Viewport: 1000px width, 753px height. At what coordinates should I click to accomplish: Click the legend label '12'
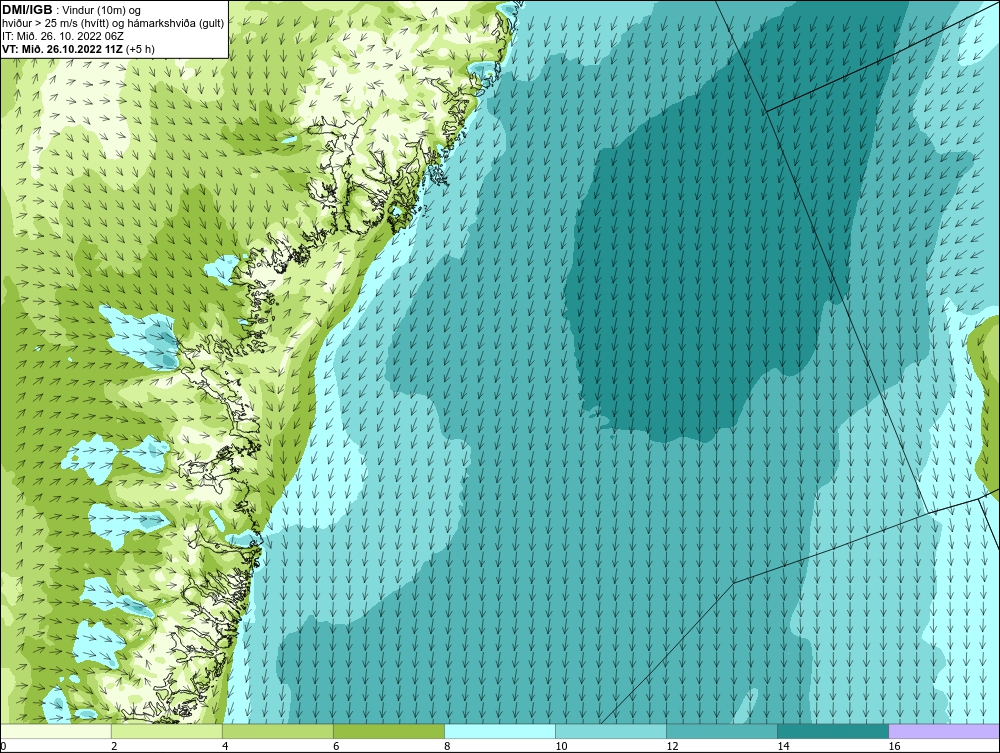(672, 747)
